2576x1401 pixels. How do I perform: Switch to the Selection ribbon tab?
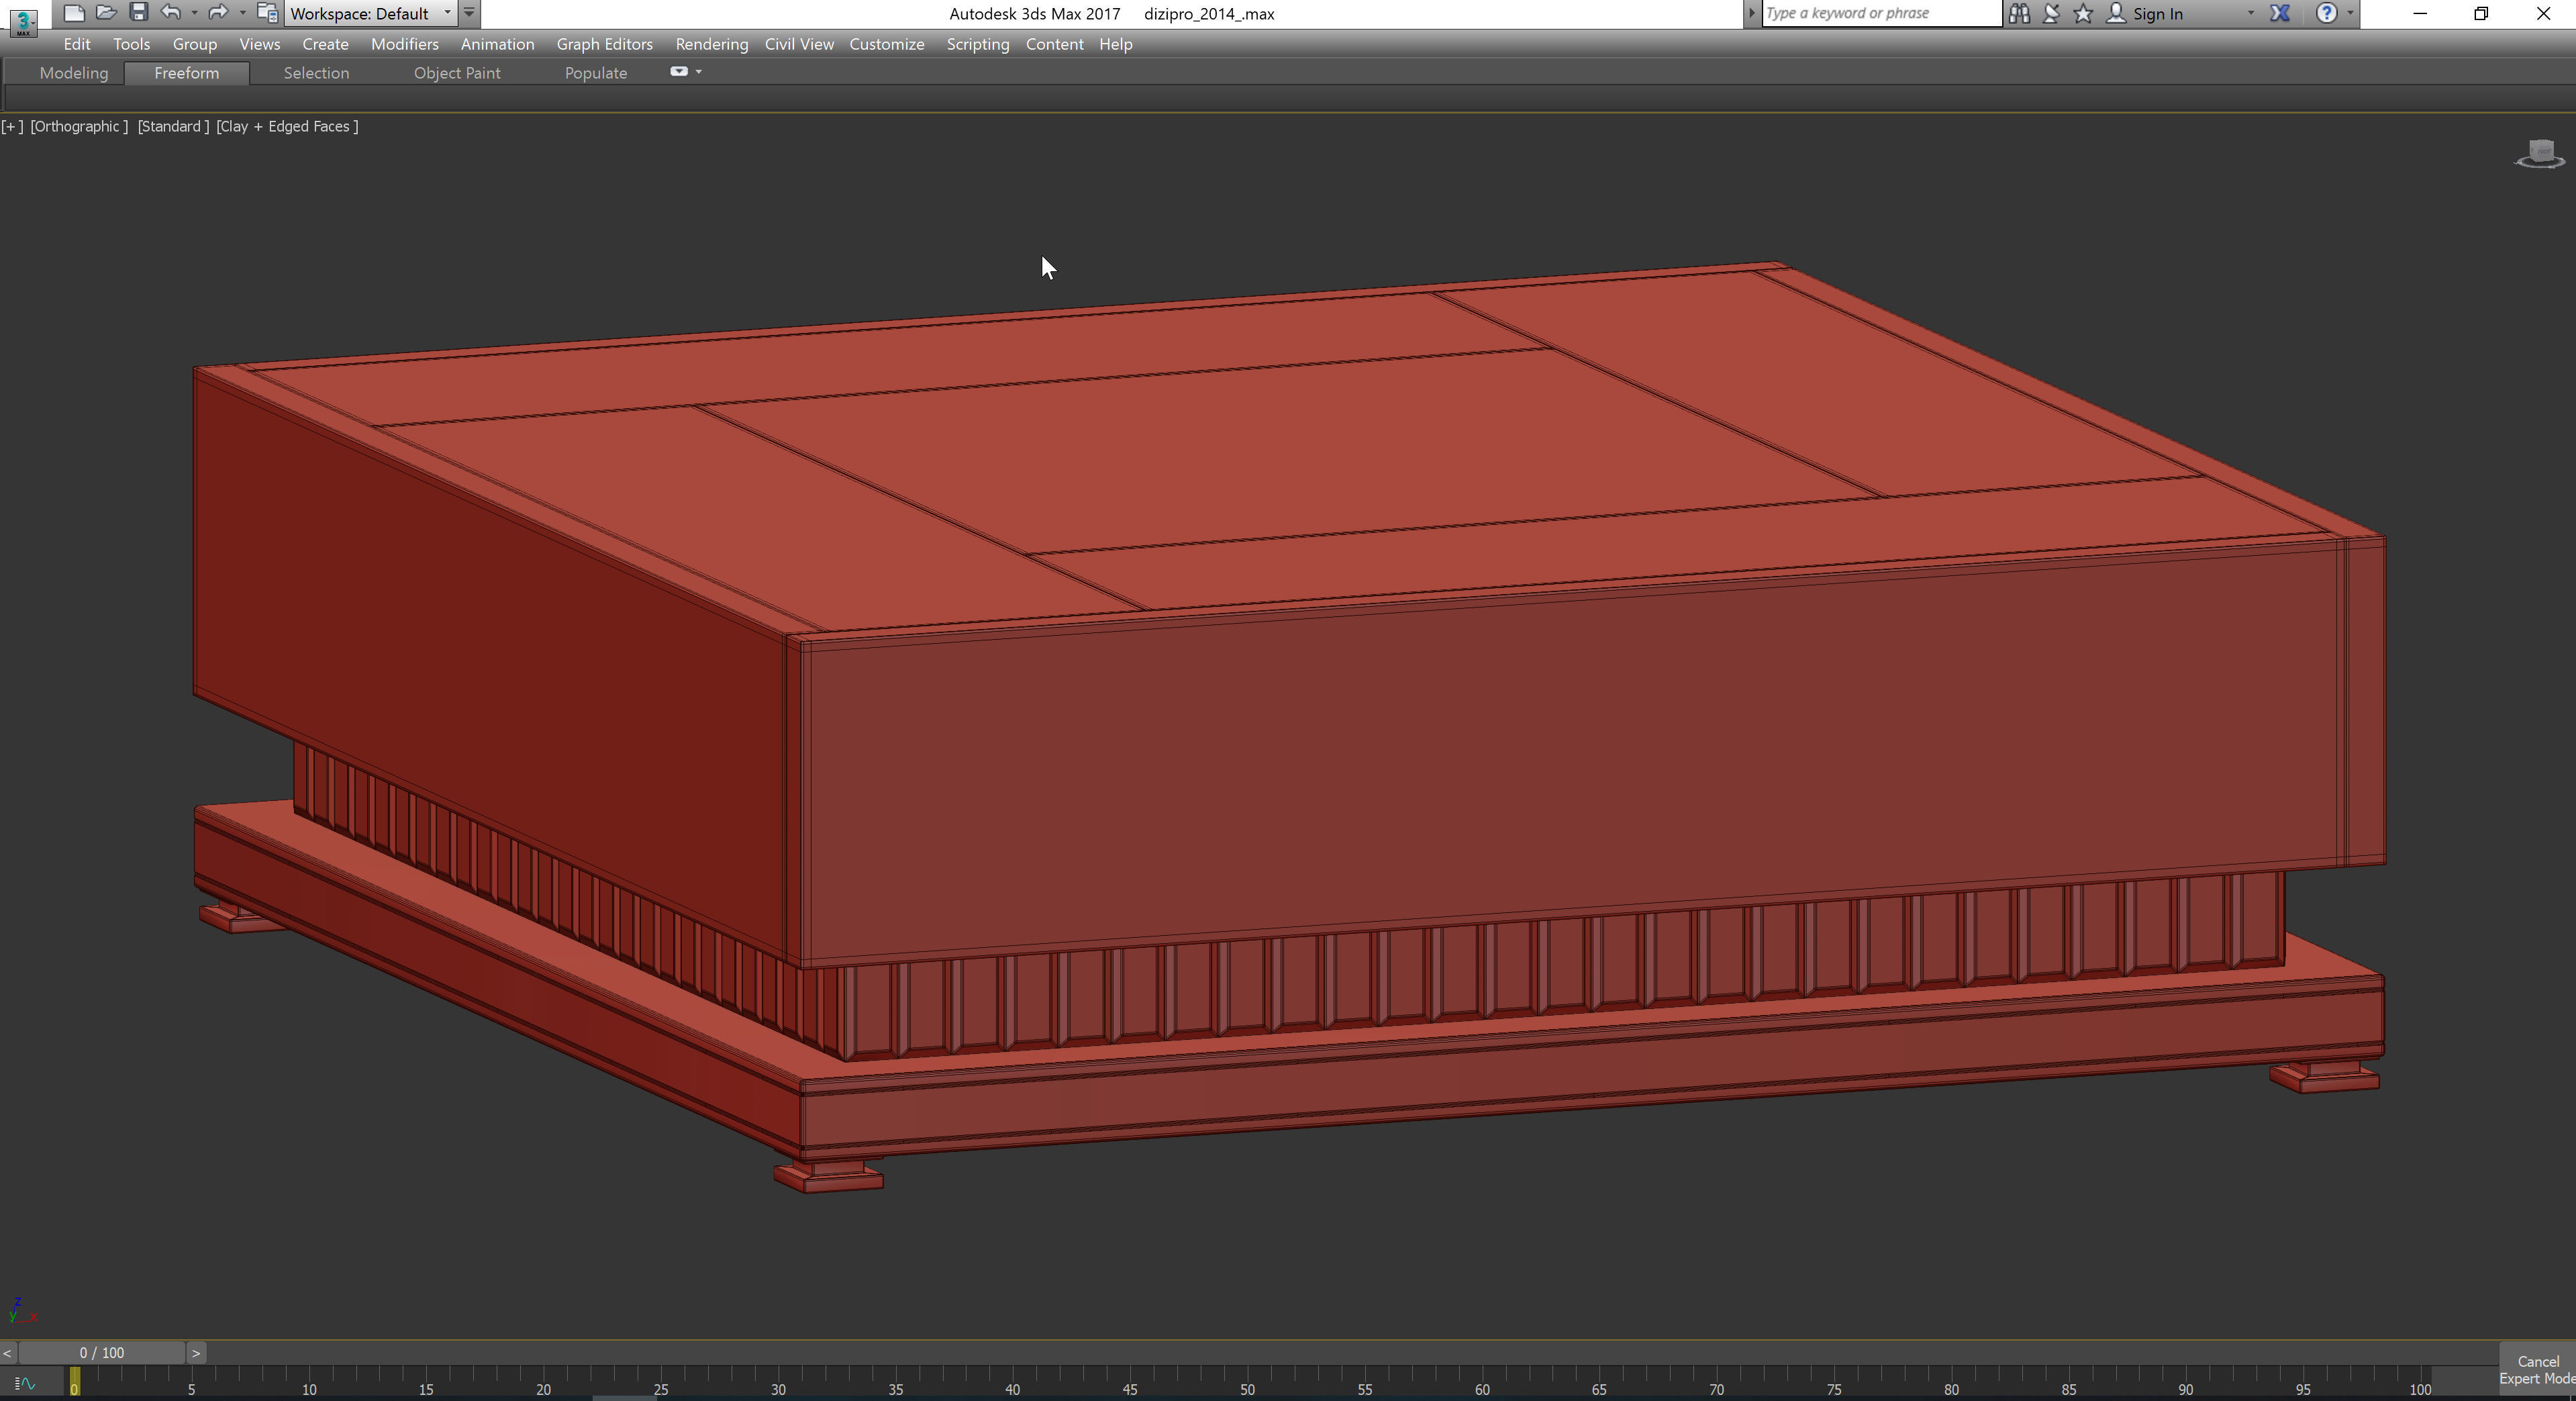(x=316, y=73)
